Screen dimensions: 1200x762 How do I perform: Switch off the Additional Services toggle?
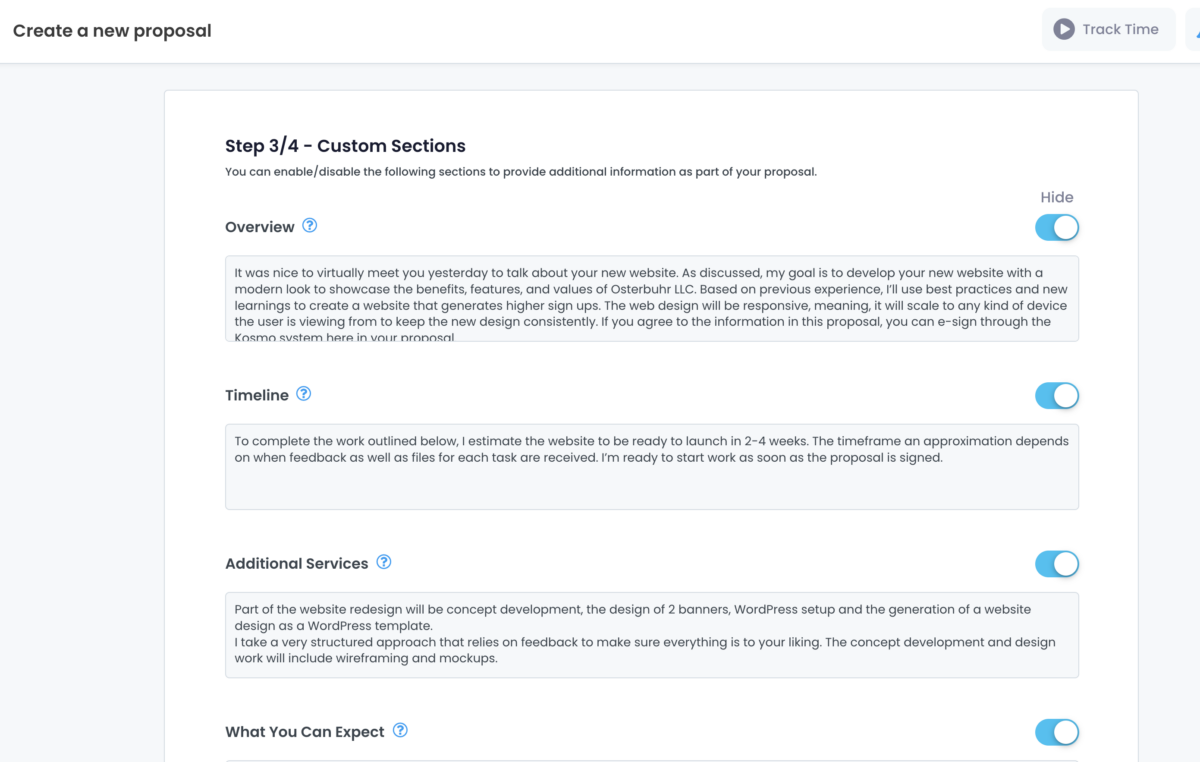tap(1057, 564)
